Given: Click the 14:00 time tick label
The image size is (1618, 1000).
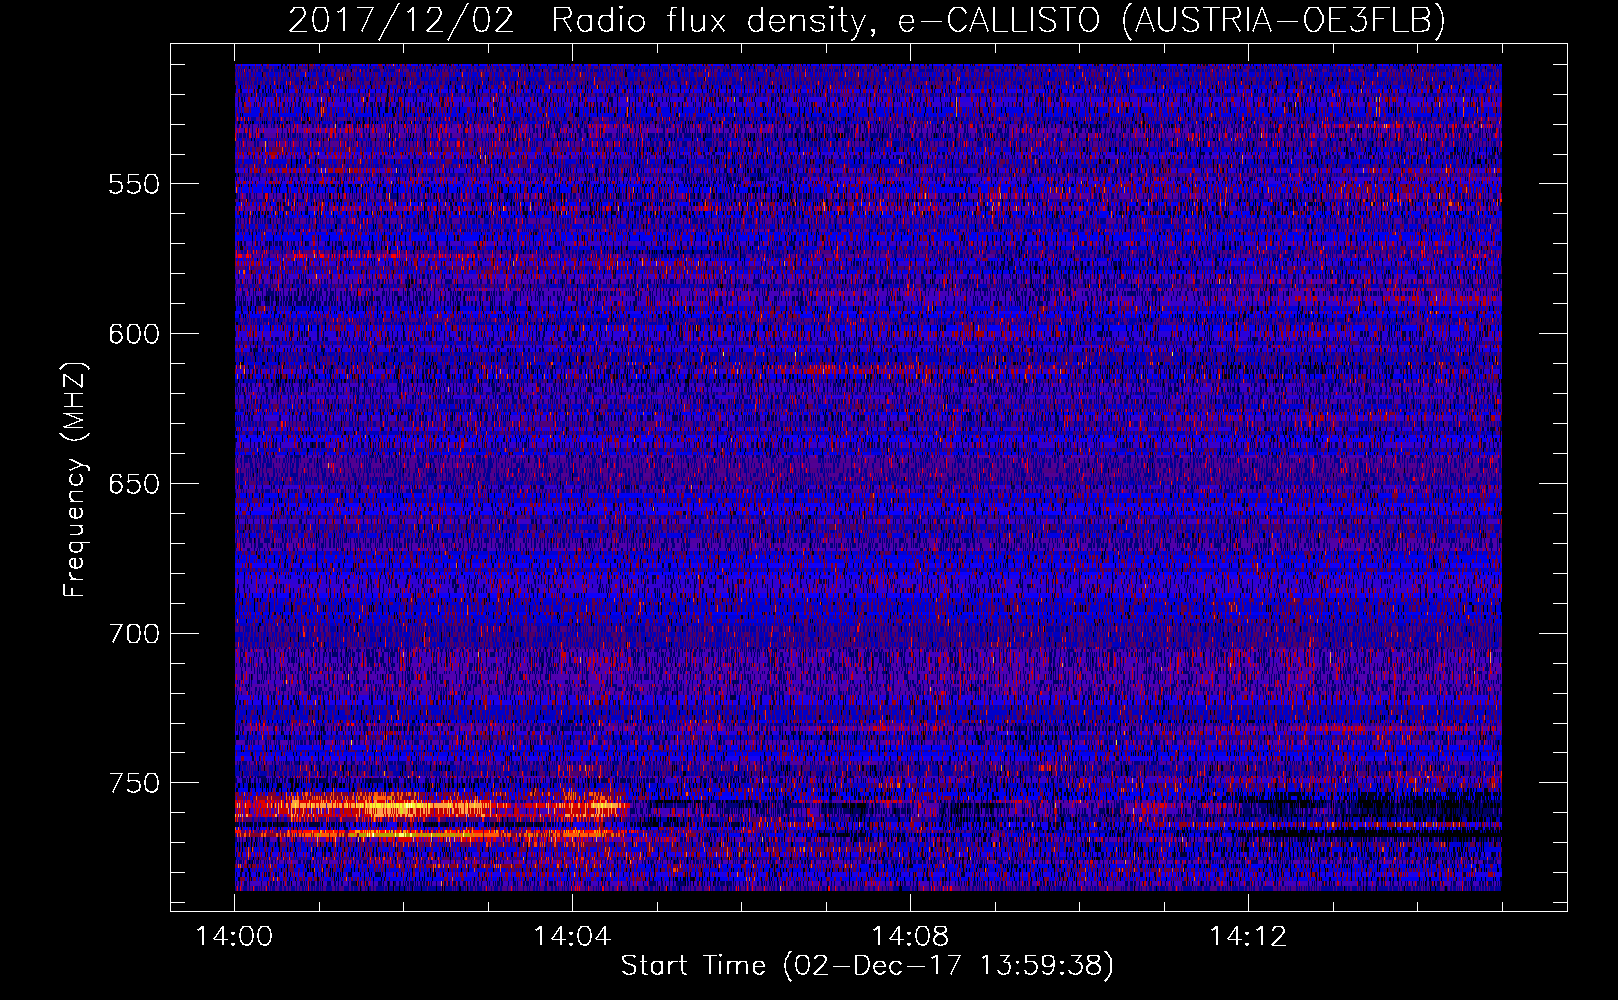Looking at the screenshot, I should [x=234, y=937].
